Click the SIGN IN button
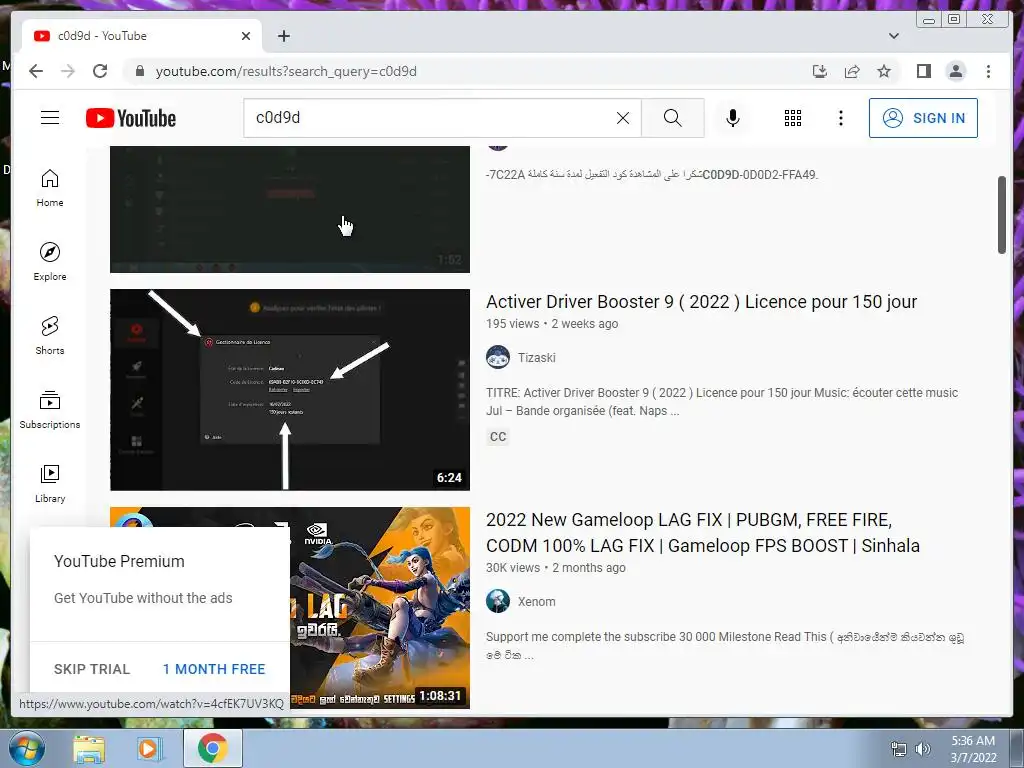The height and width of the screenshot is (768, 1024). 923,118
